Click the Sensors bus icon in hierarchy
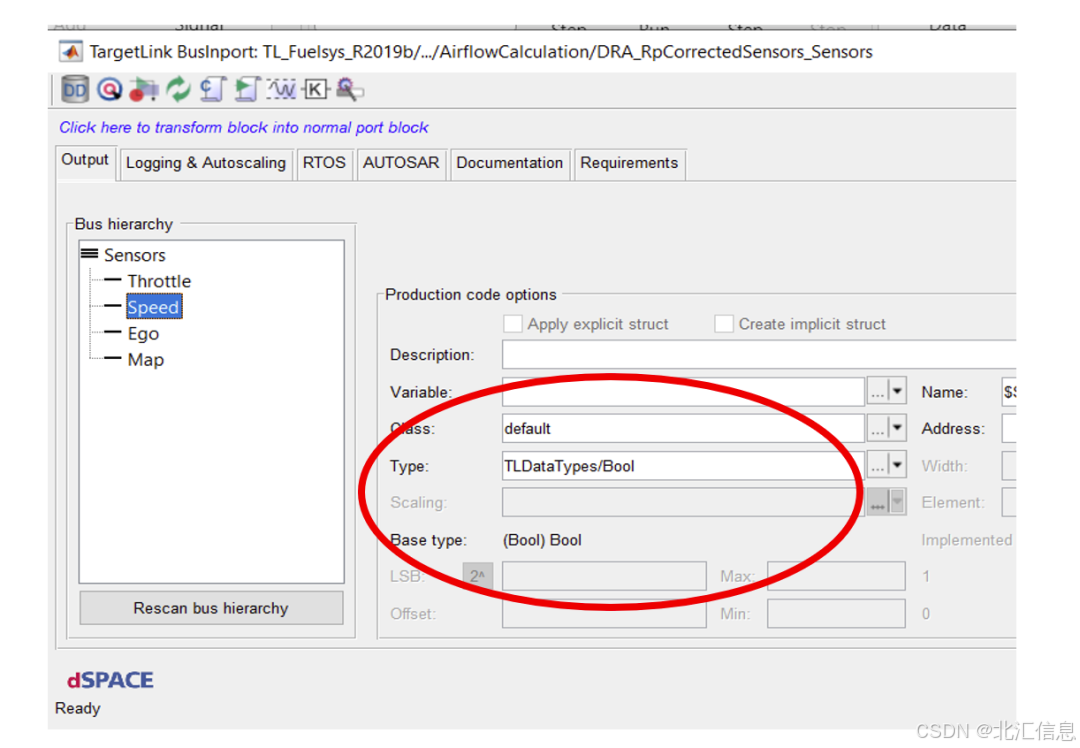This screenshot has width=1080, height=748. point(89,253)
